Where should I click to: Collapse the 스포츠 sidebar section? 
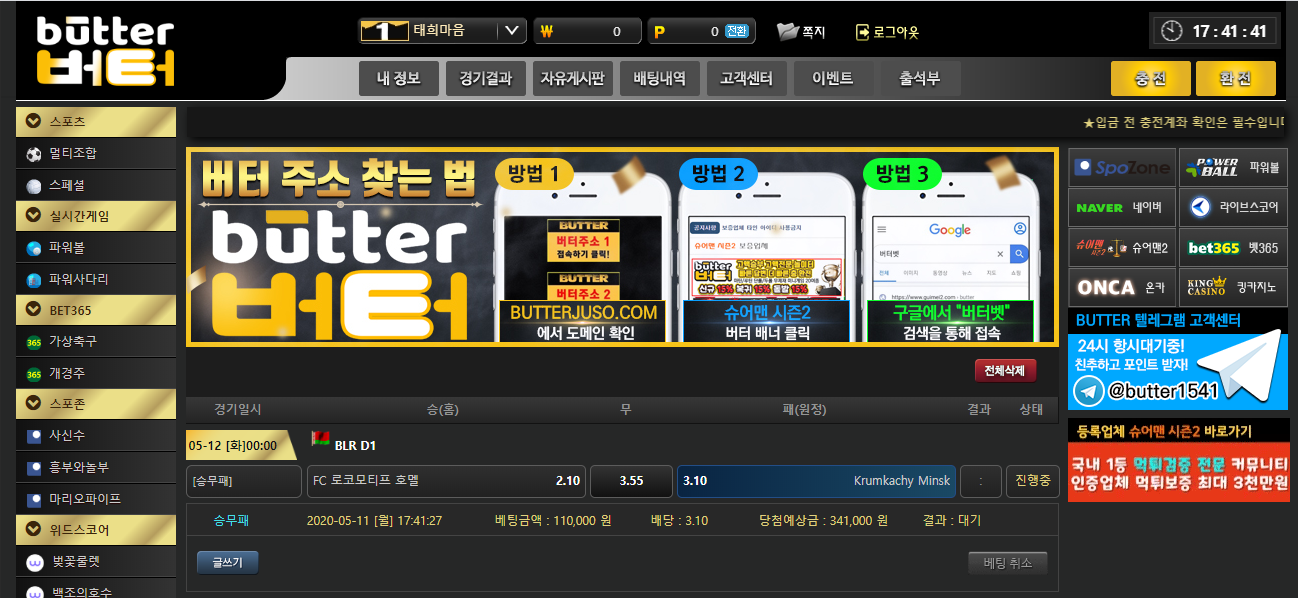pyautogui.click(x=34, y=121)
